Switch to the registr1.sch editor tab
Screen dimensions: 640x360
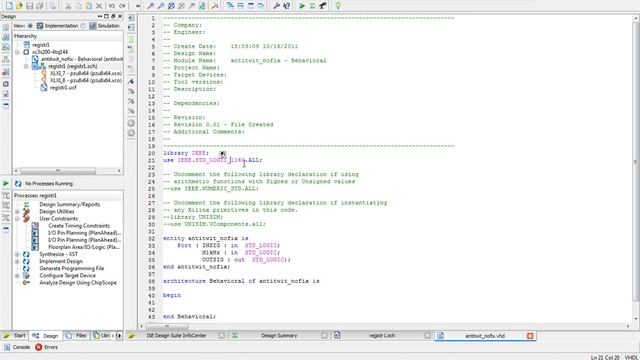click(x=382, y=336)
